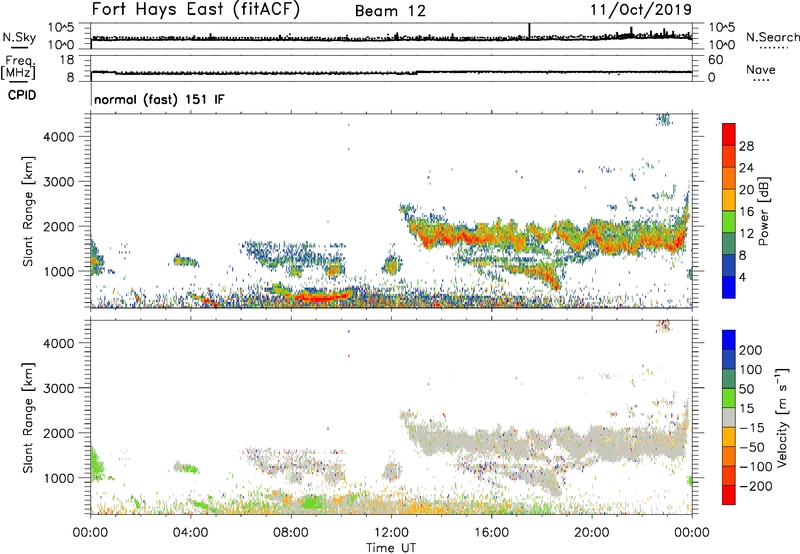Image resolution: width=800 pixels, height=554 pixels.
Task: Click the tall noise spike near 17:30
Action: (530, 30)
